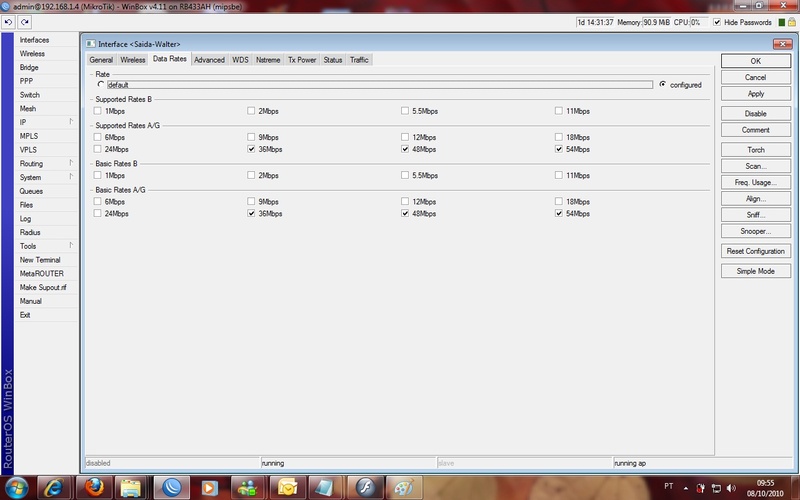Toggle the Hide Passwords checkbox
The image size is (800, 500).
[x=717, y=22]
